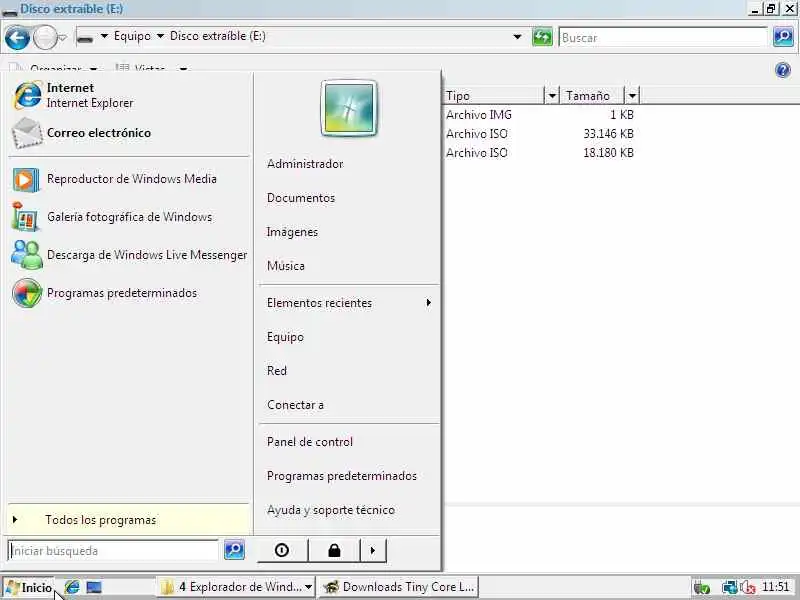Open Tipo column filter dropdown
Image resolution: width=800 pixels, height=600 pixels.
552,95
